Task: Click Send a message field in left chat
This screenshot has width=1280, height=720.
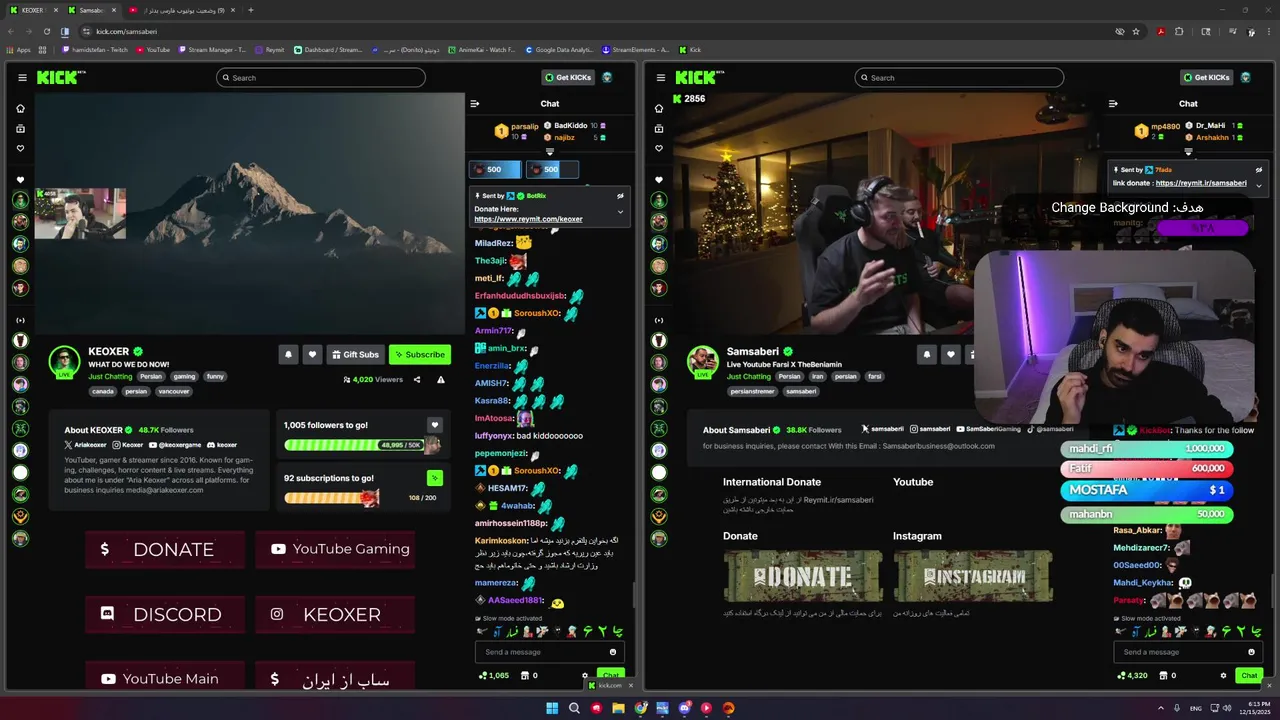Action: 550,652
